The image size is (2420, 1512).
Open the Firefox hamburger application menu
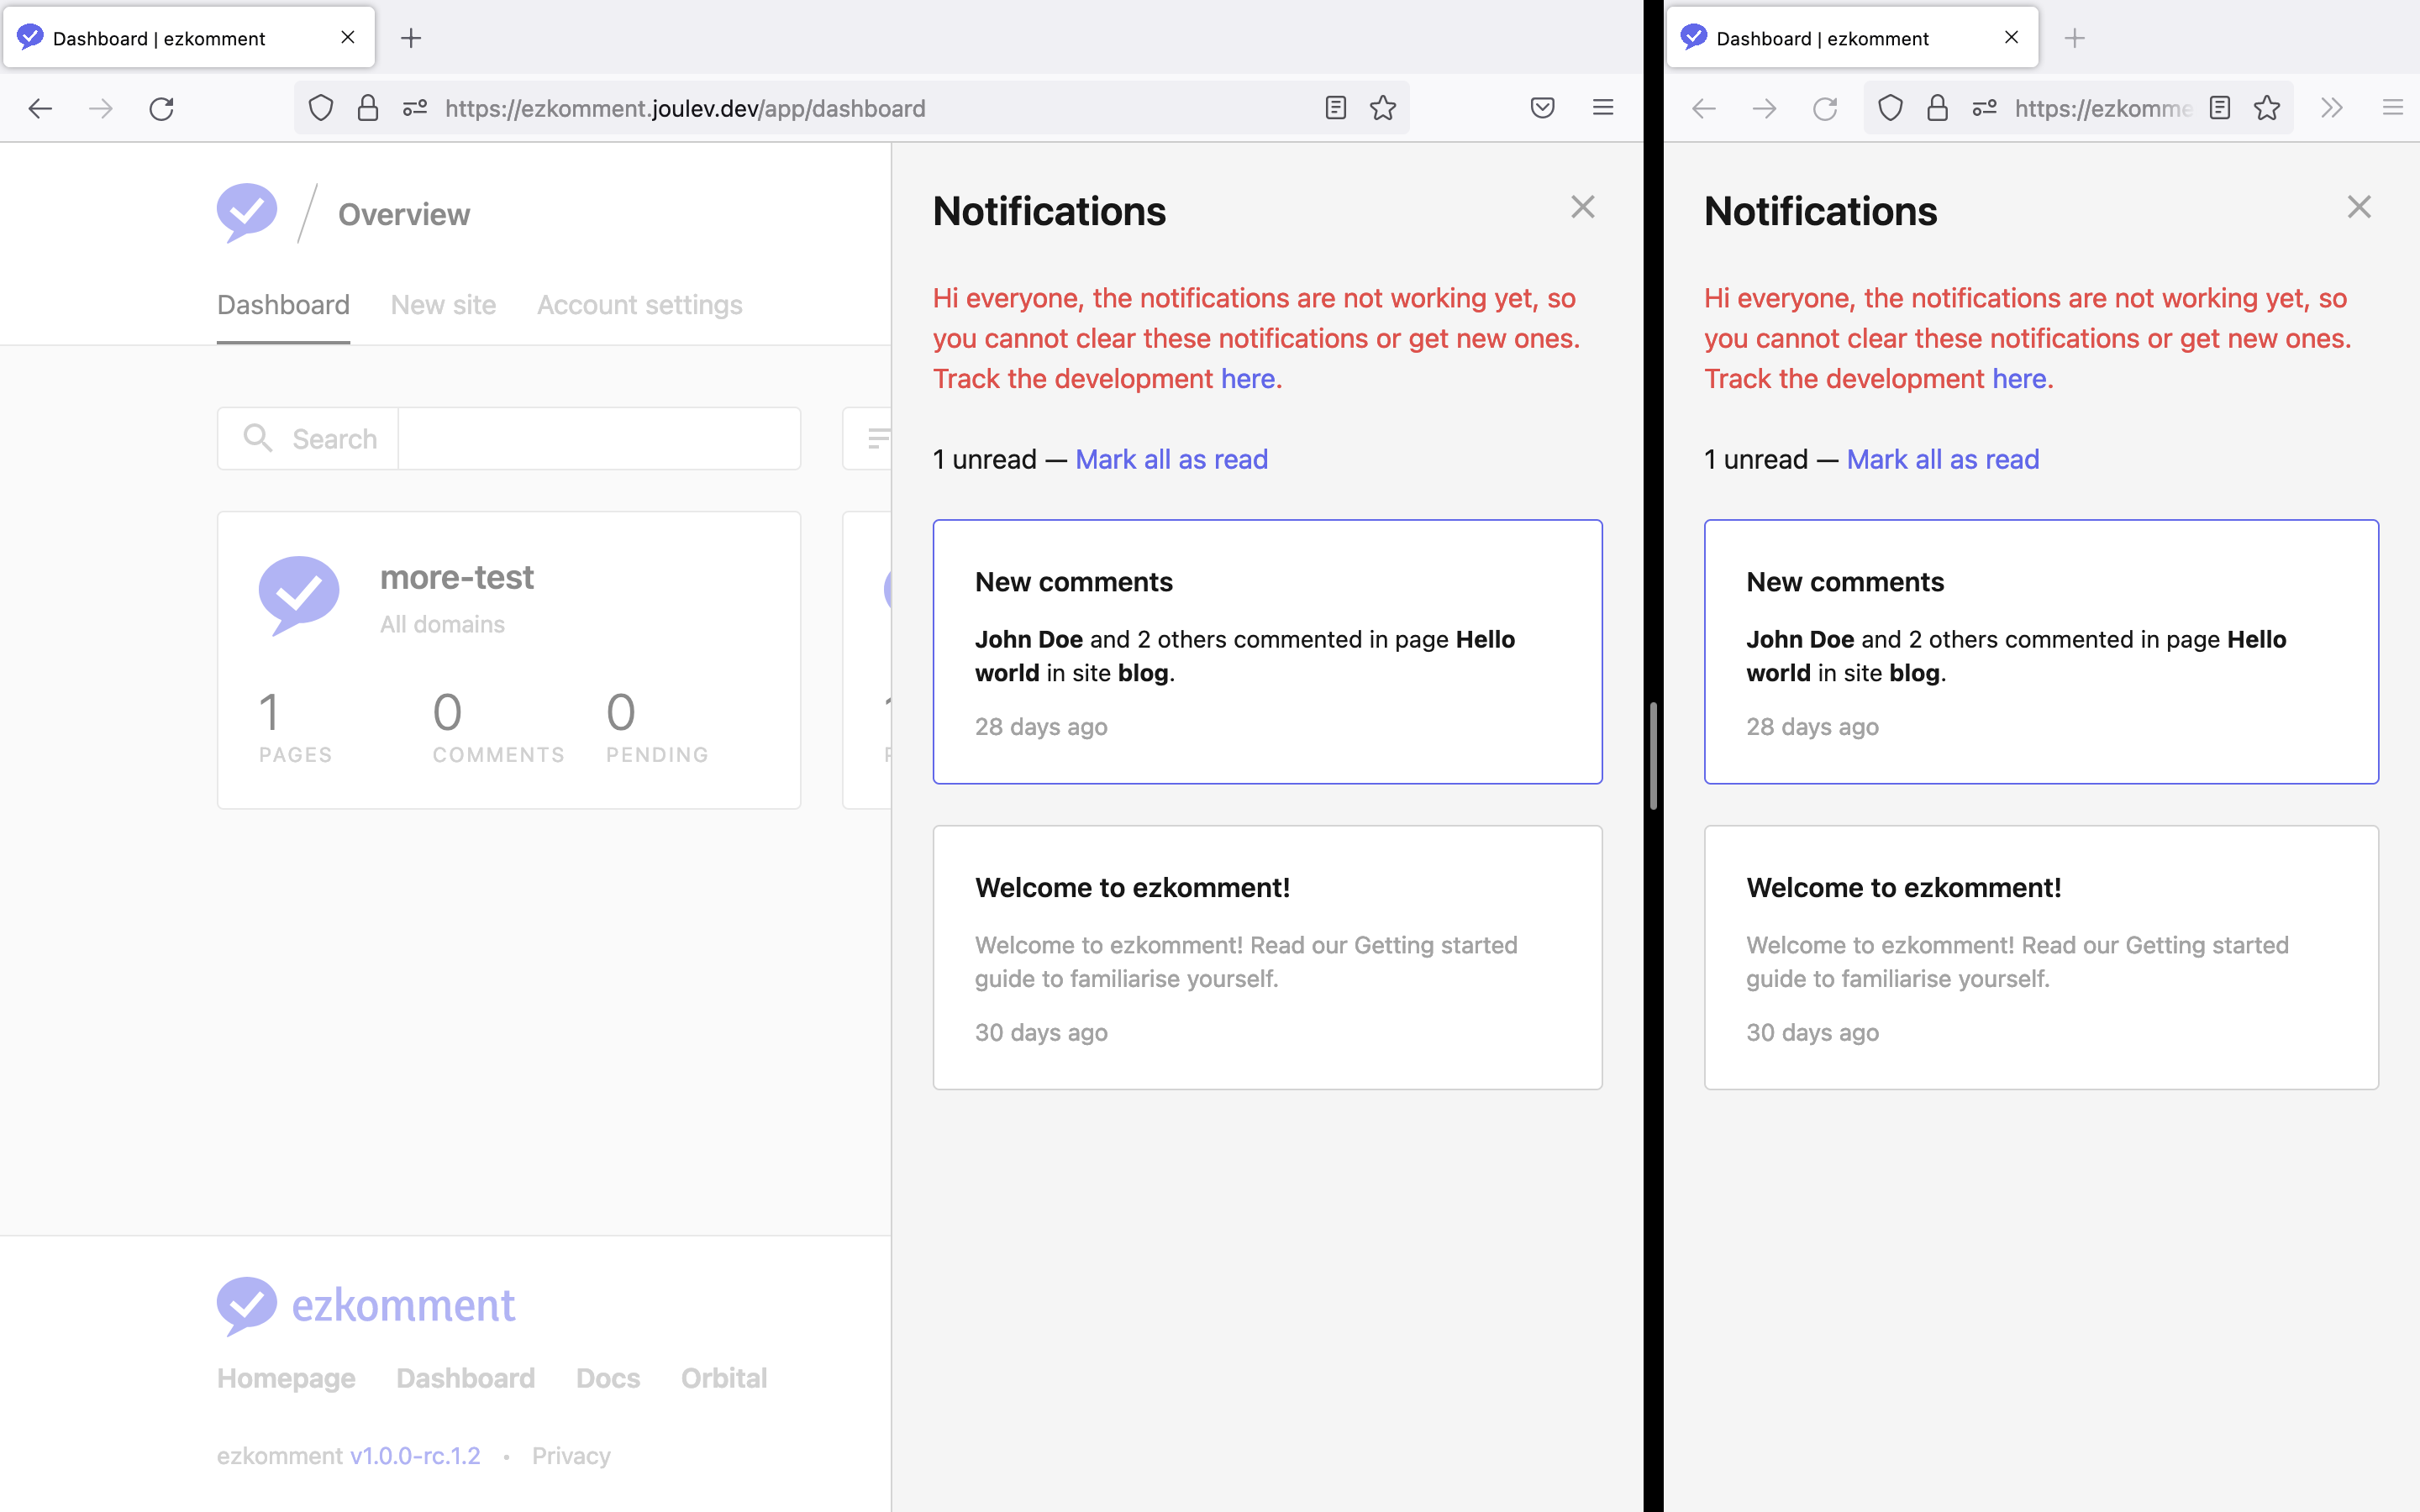click(1604, 107)
